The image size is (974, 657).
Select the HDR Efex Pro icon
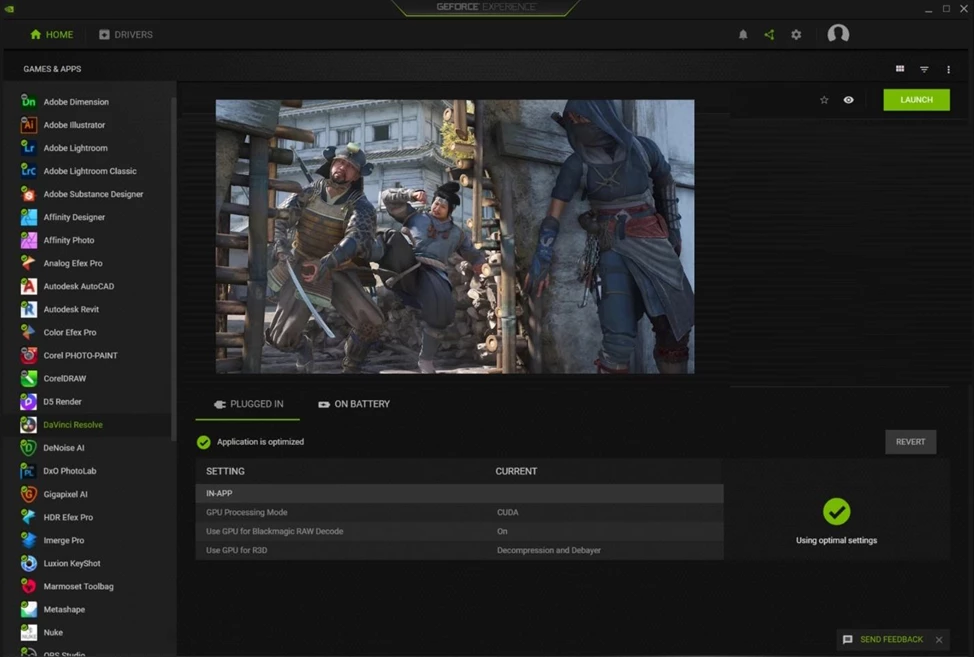pyautogui.click(x=29, y=517)
